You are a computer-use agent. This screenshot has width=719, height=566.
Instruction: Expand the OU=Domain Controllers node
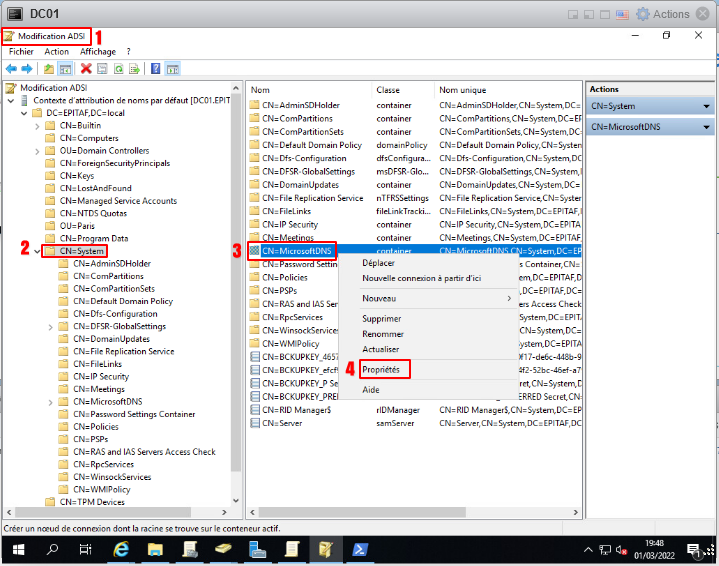tap(38, 151)
